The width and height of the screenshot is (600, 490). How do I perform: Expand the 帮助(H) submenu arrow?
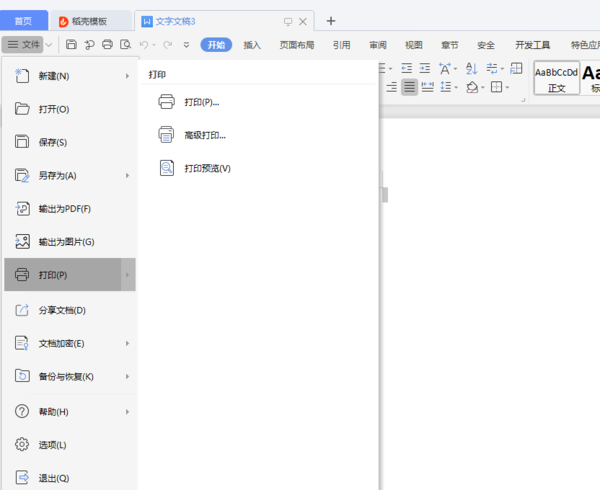click(x=127, y=412)
